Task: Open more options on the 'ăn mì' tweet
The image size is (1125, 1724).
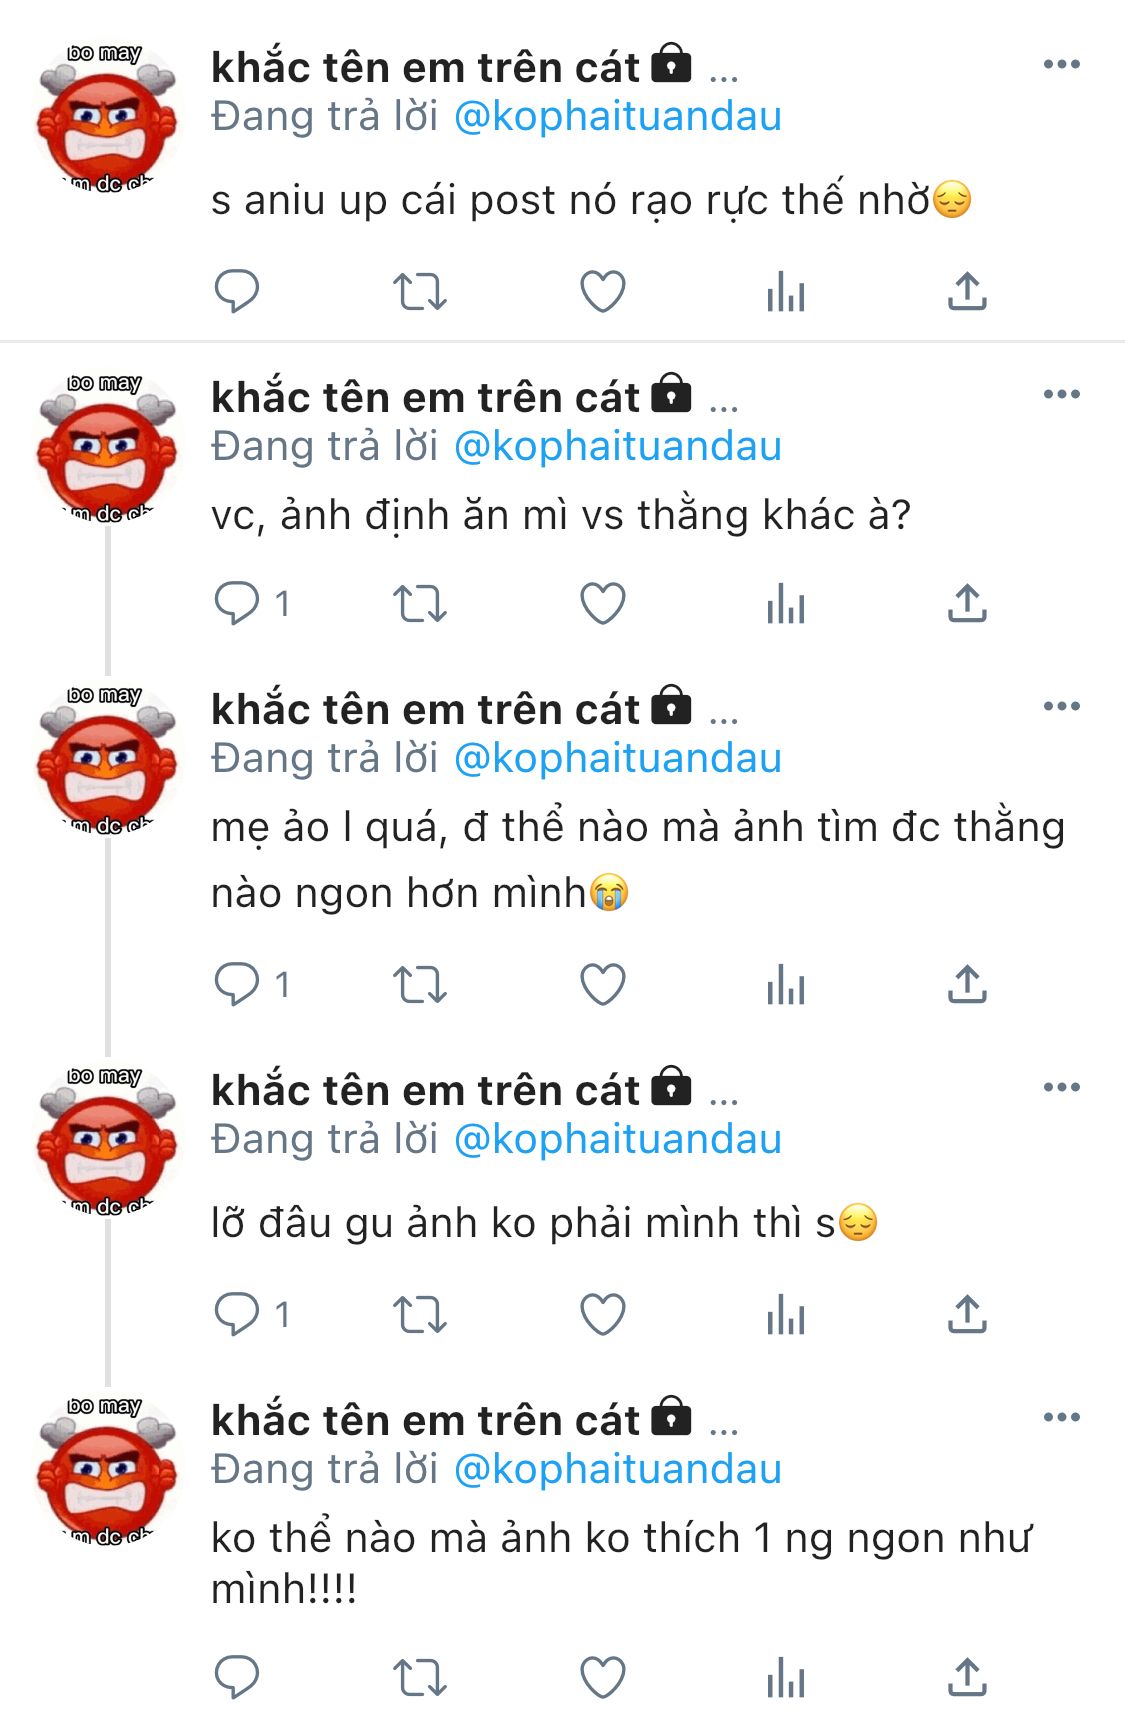Action: pyautogui.click(x=1061, y=395)
